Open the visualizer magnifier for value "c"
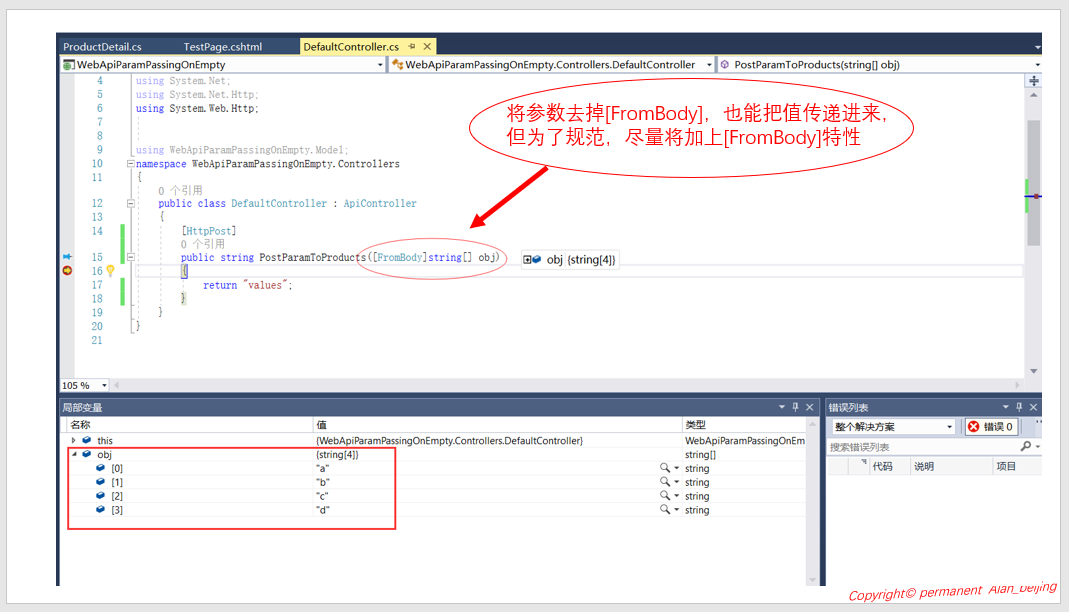Viewport: 1069px width, 612px height. tap(665, 495)
